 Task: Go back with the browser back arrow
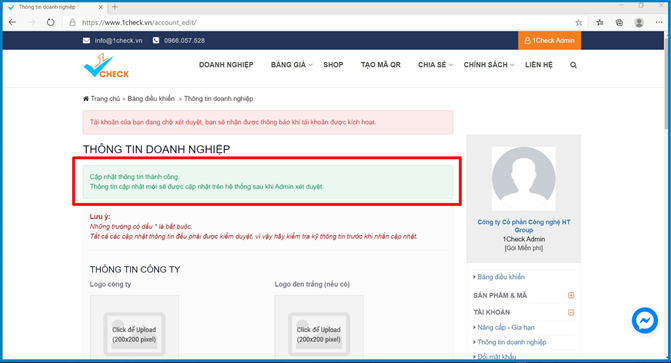click(12, 22)
